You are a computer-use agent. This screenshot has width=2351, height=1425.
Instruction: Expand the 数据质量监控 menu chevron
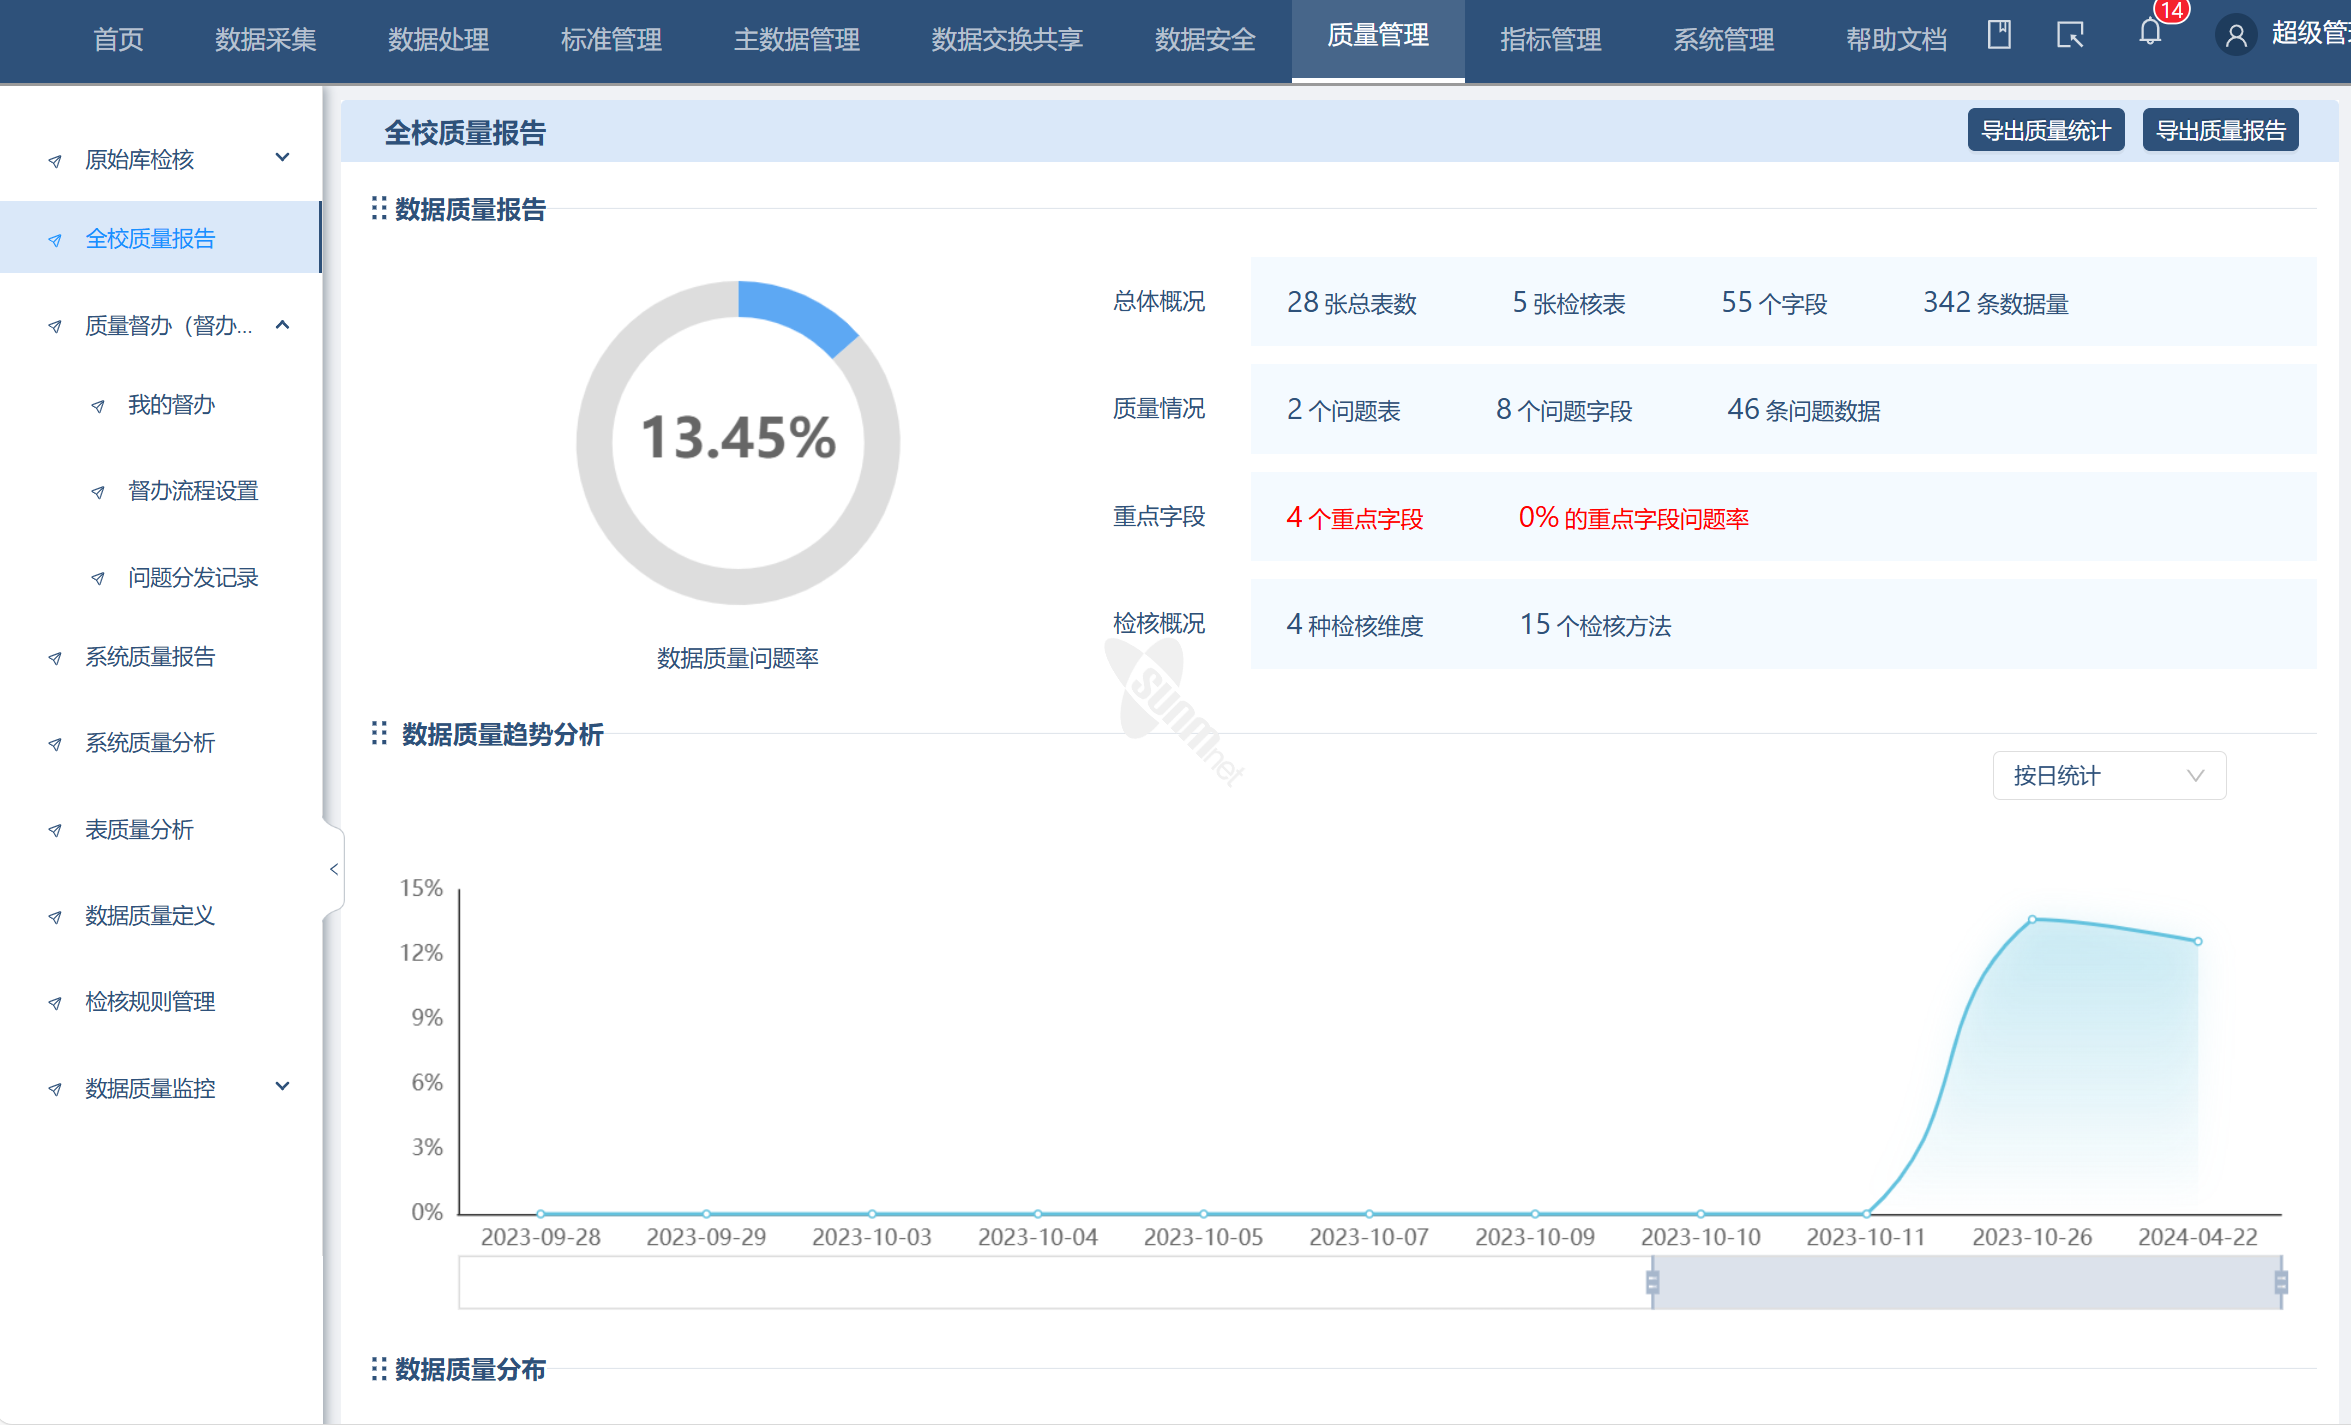click(x=283, y=1086)
